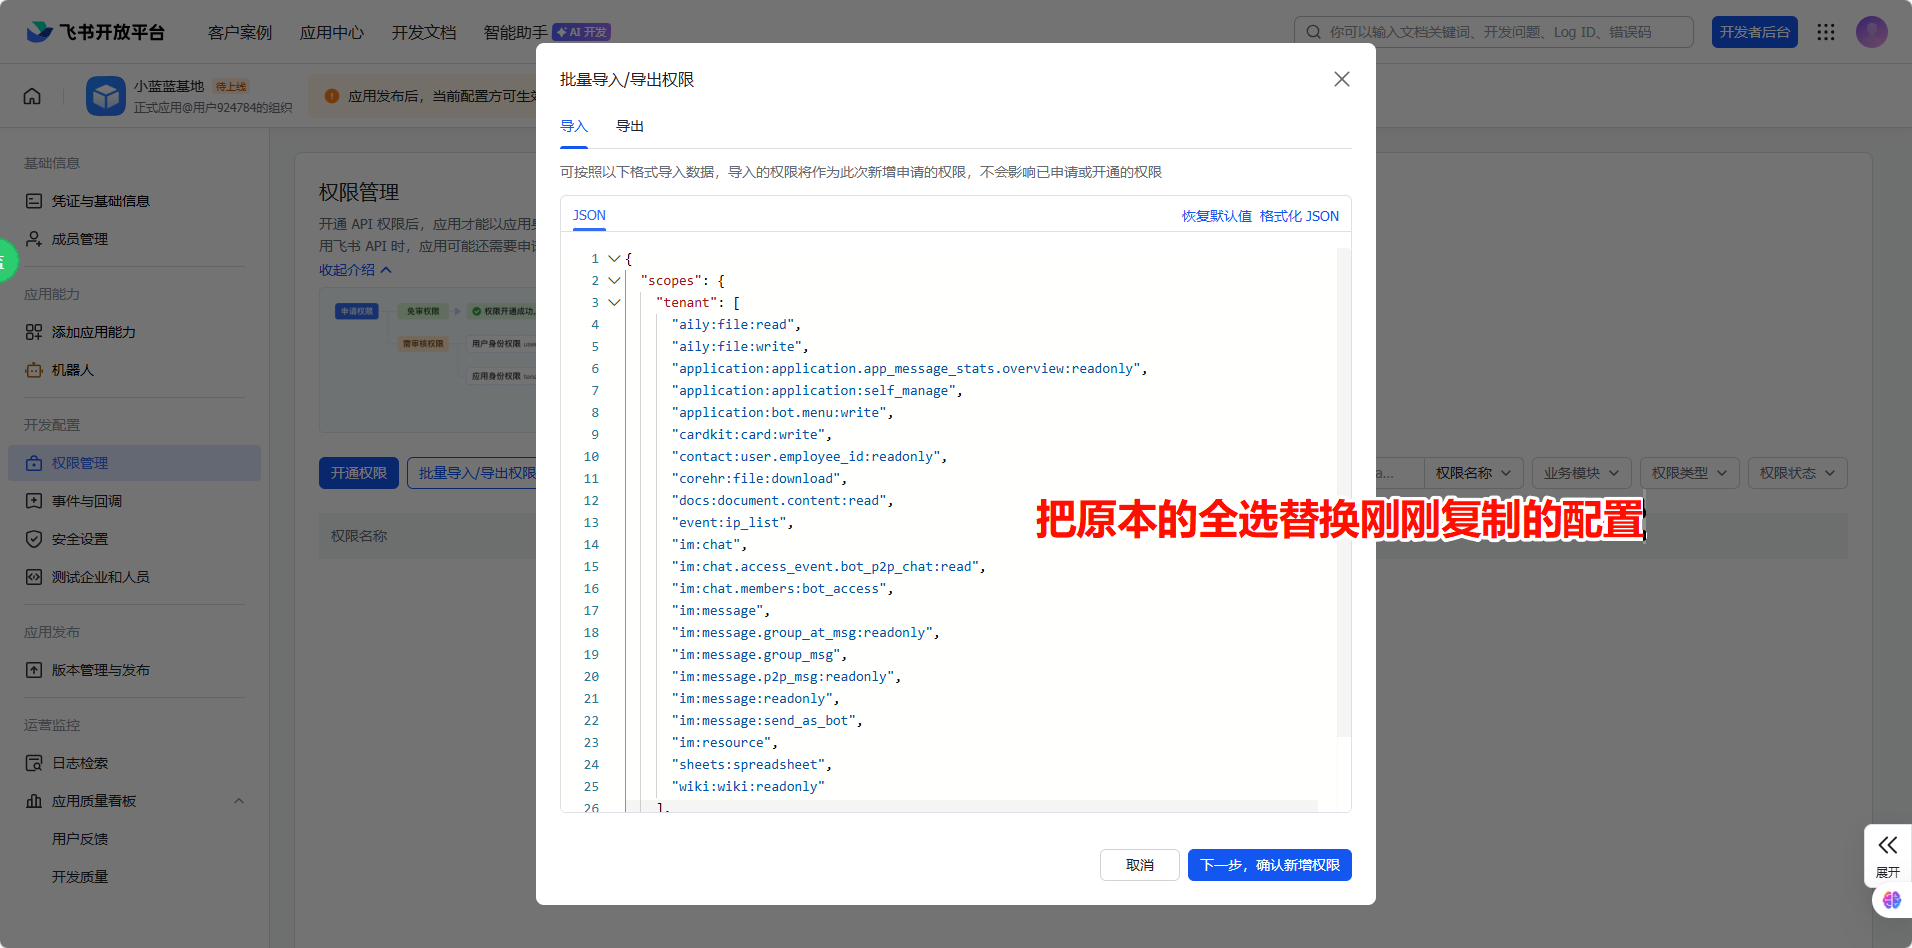Open the user avatar menu
The height and width of the screenshot is (948, 1912).
(1871, 31)
